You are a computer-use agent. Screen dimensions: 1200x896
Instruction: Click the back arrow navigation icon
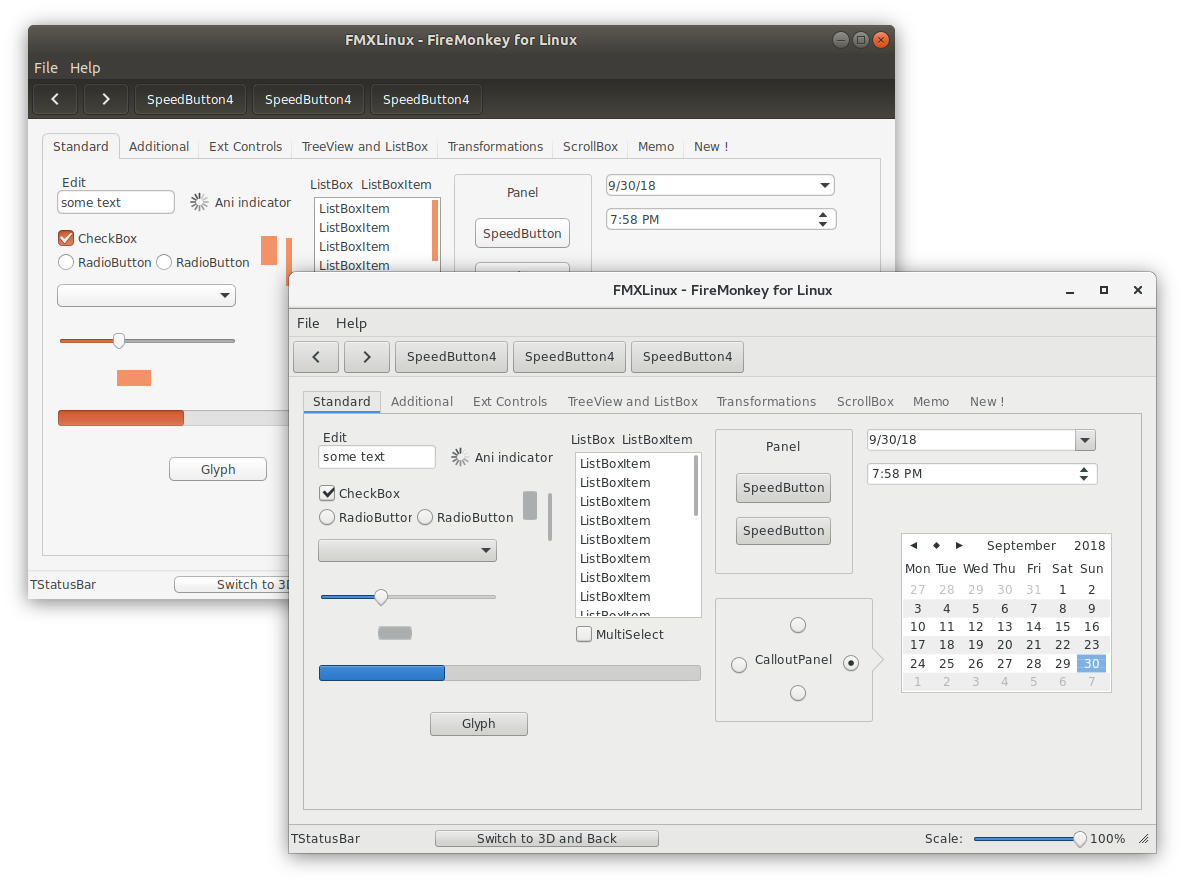(316, 356)
